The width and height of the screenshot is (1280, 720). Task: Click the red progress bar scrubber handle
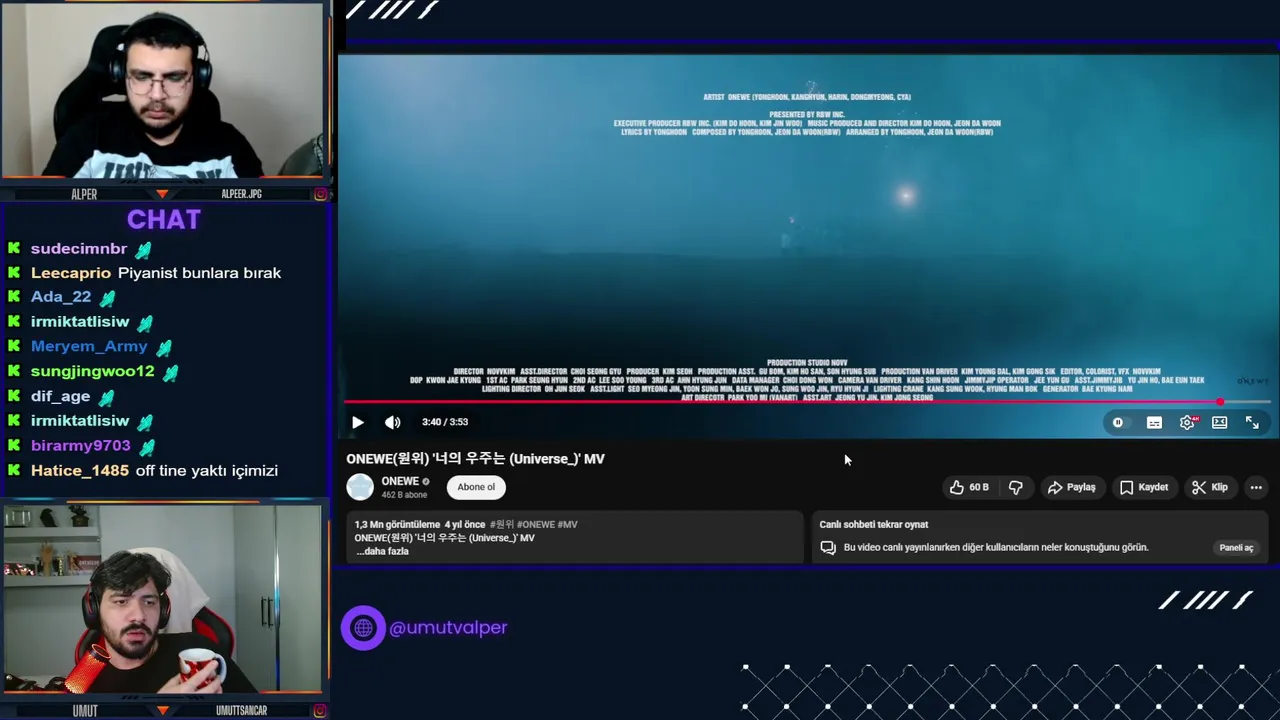click(1220, 402)
